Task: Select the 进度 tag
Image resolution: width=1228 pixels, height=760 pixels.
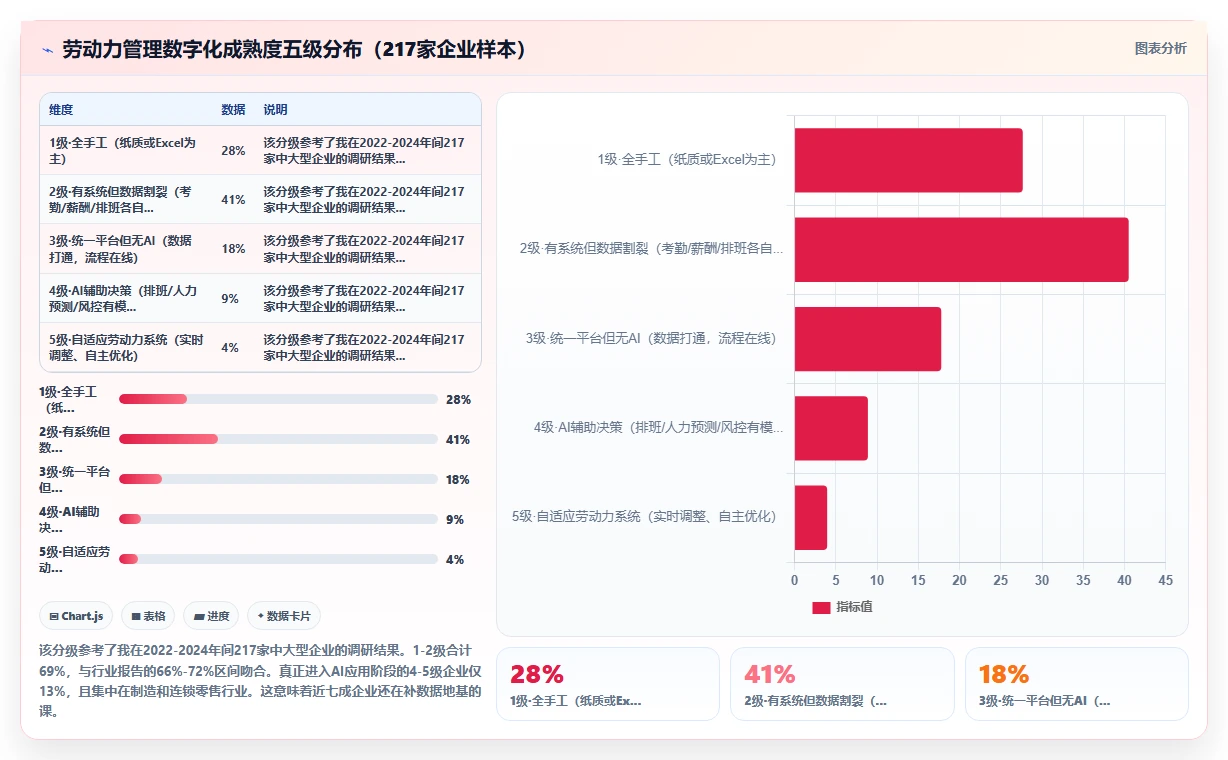Action: pyautogui.click(x=211, y=616)
